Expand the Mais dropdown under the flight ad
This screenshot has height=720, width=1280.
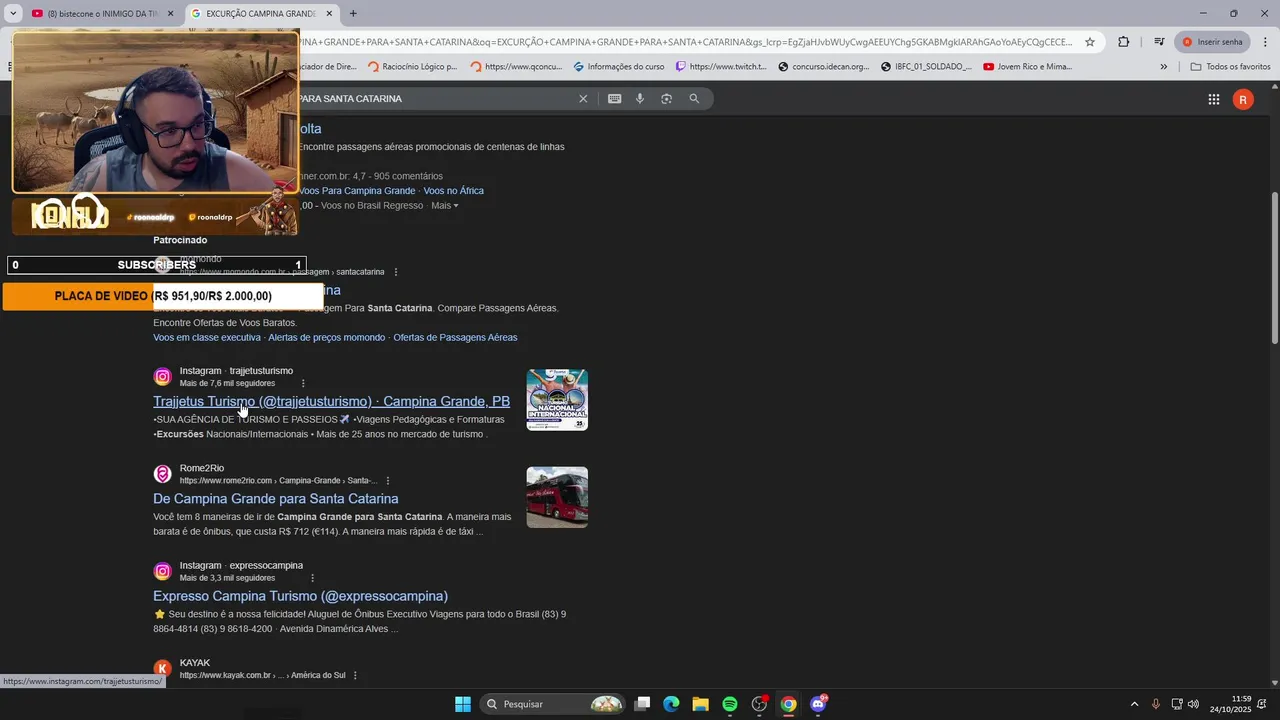point(445,206)
